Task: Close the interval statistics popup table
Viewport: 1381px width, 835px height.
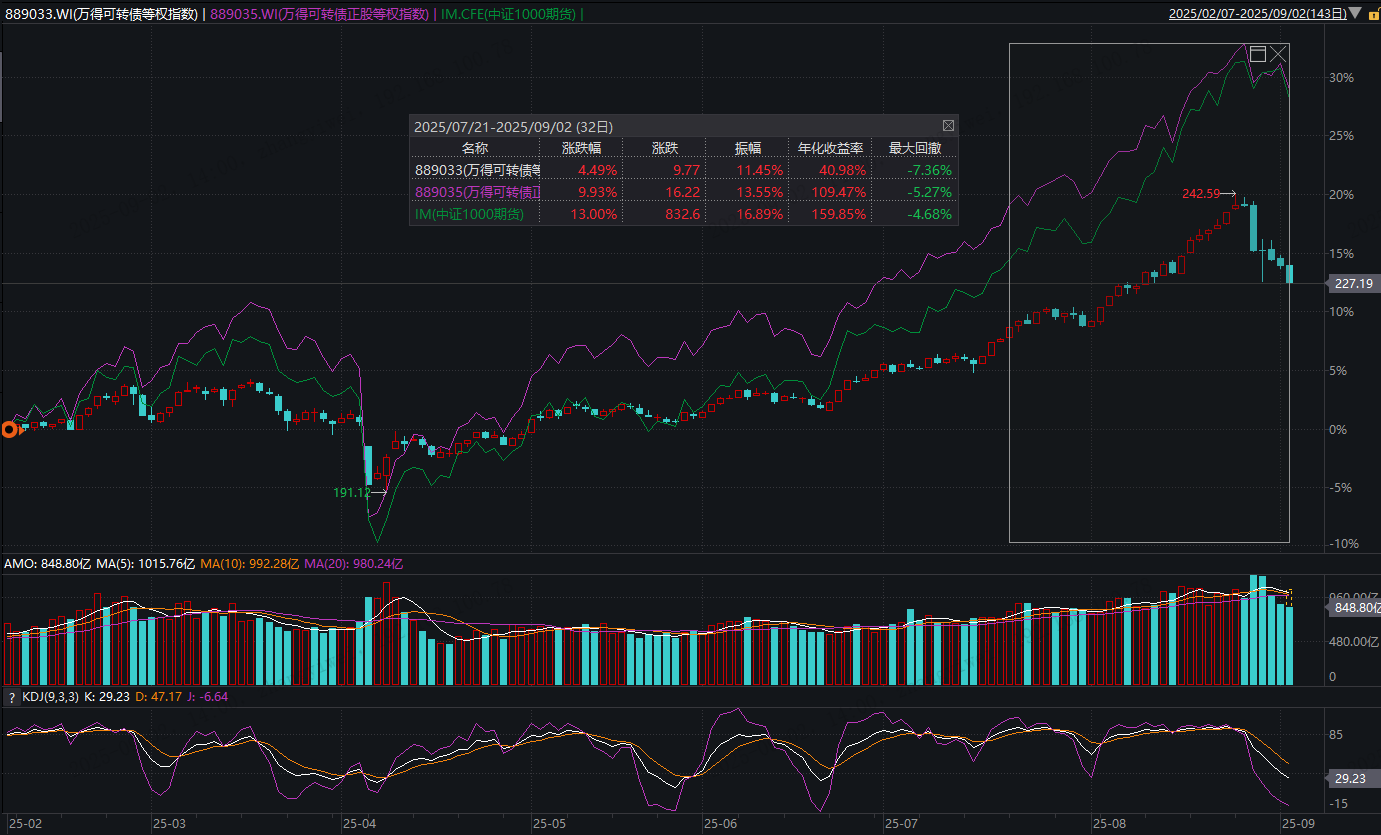Action: coord(948,126)
